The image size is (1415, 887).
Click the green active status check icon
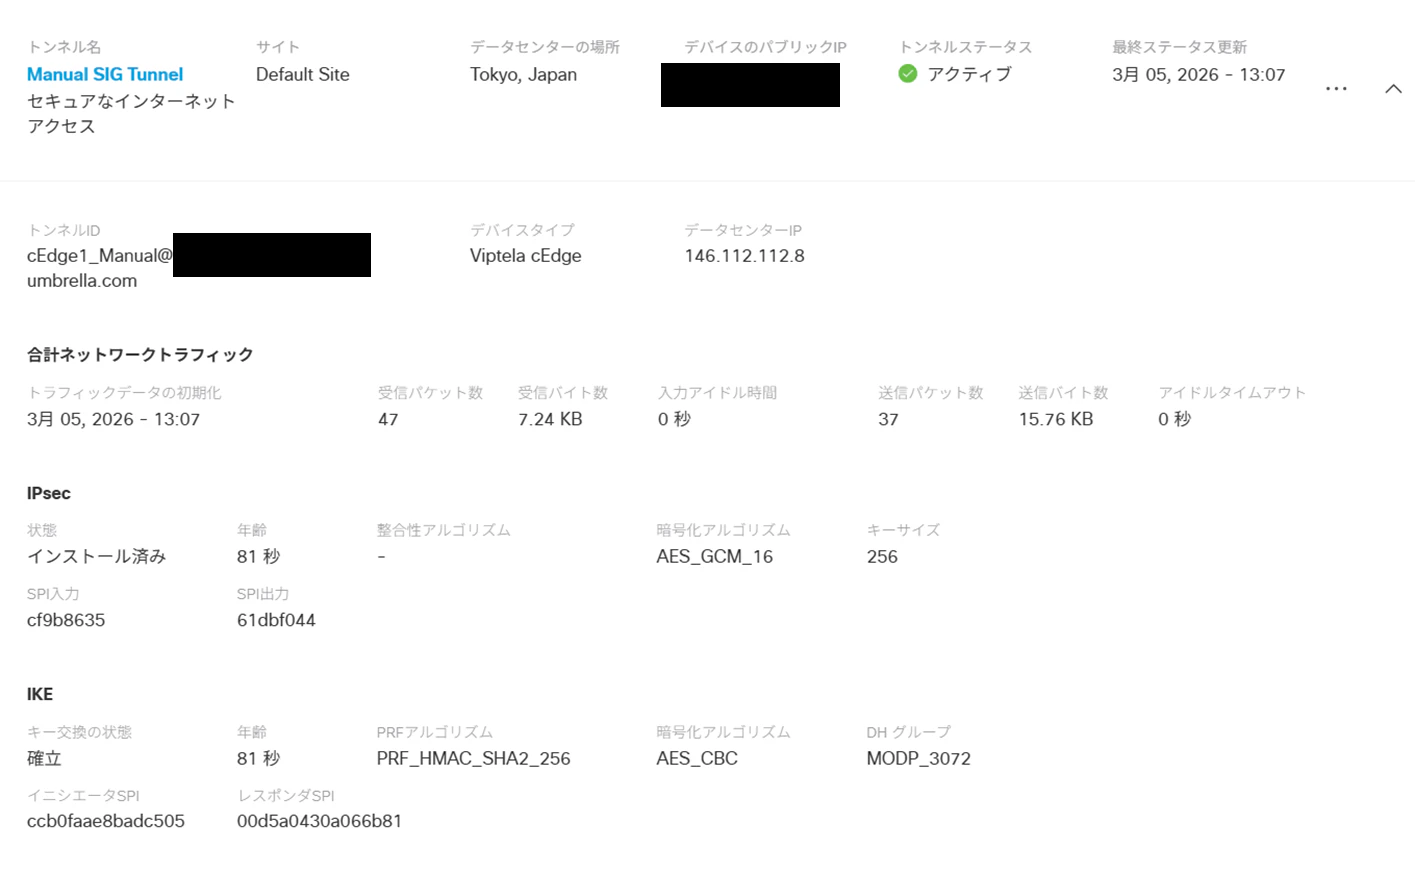pyautogui.click(x=908, y=74)
